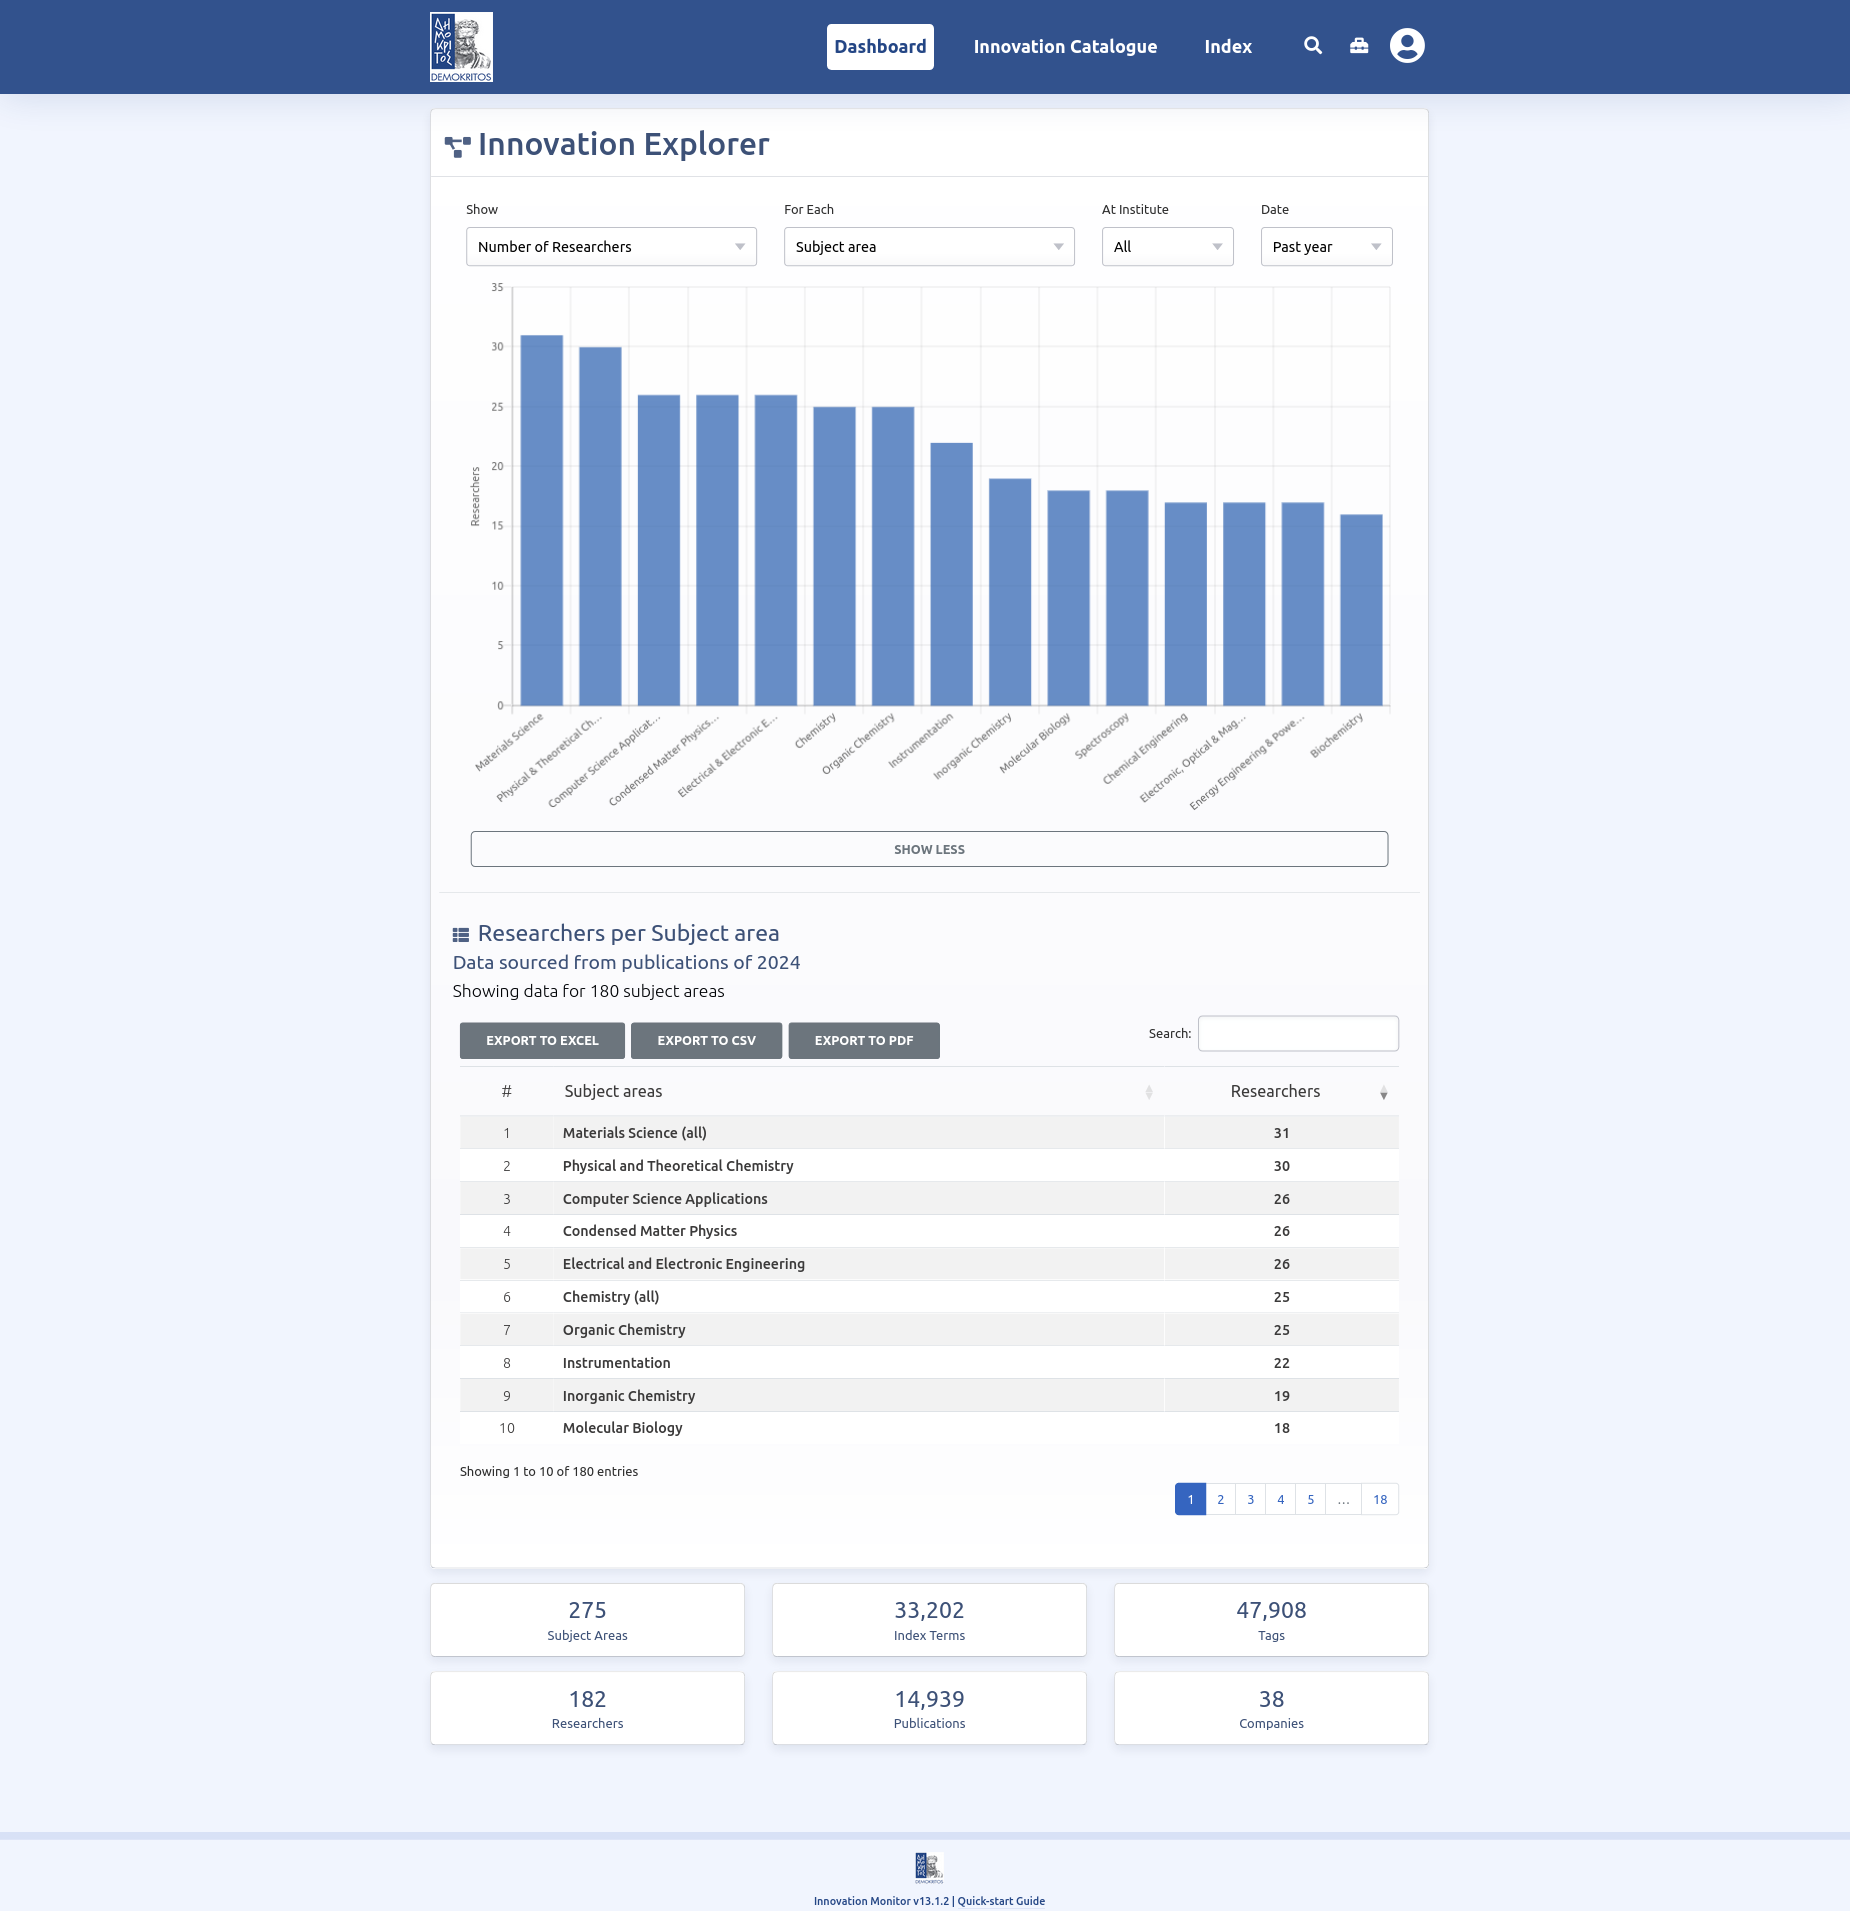Click the 33,202 Index Terms card

[x=929, y=1620]
